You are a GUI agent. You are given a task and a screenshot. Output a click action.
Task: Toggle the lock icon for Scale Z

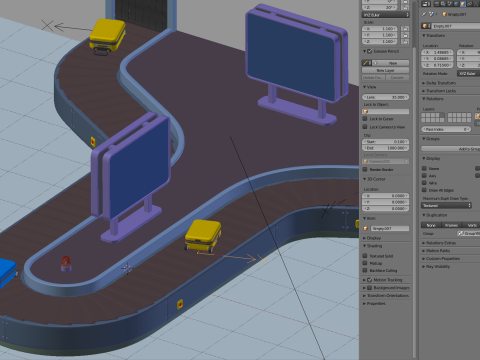[x=405, y=42]
